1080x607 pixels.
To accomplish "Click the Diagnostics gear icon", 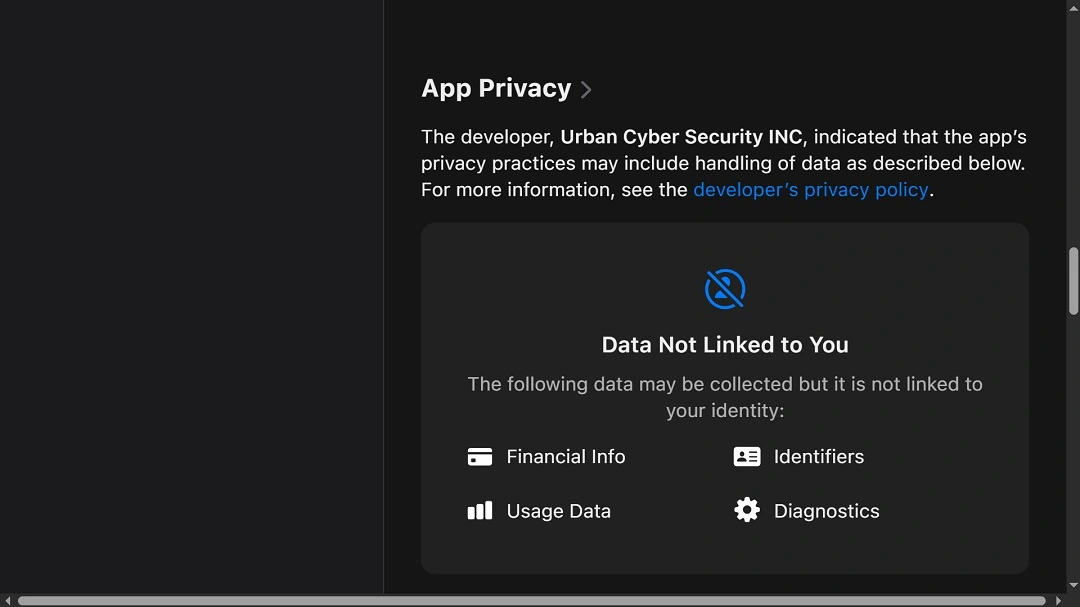I will click(747, 510).
